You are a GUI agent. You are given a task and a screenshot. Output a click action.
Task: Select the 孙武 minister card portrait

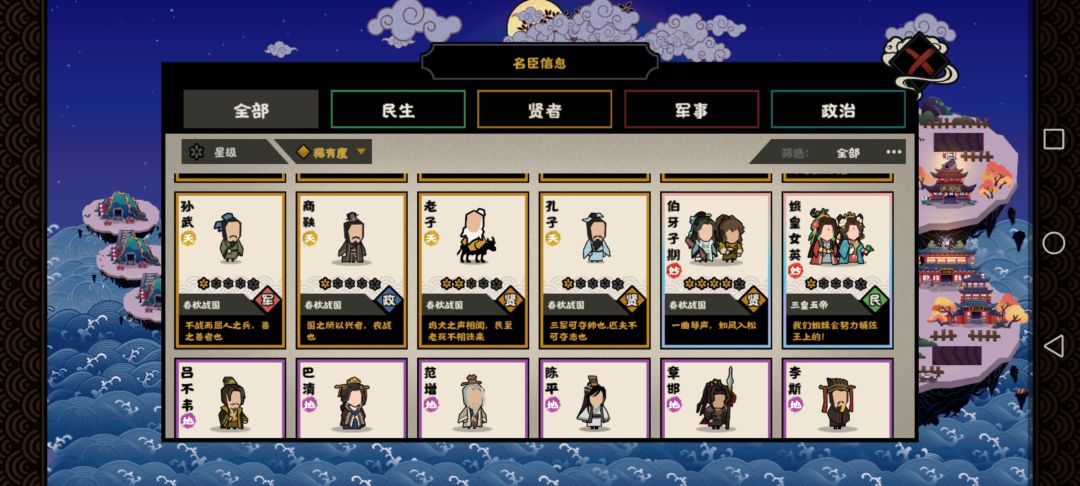pyautogui.click(x=231, y=238)
